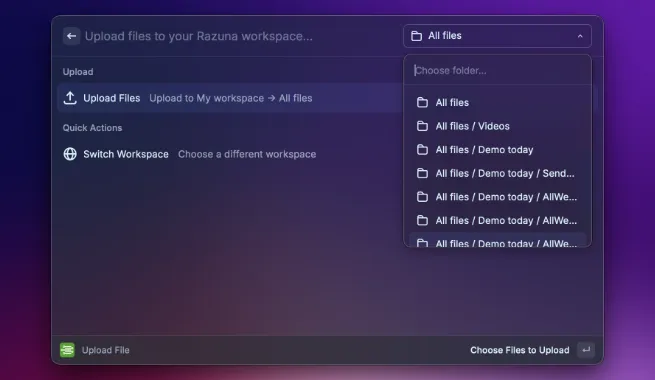Click the chevron arrow in folder dropdown
The image size is (655, 380).
click(x=580, y=36)
